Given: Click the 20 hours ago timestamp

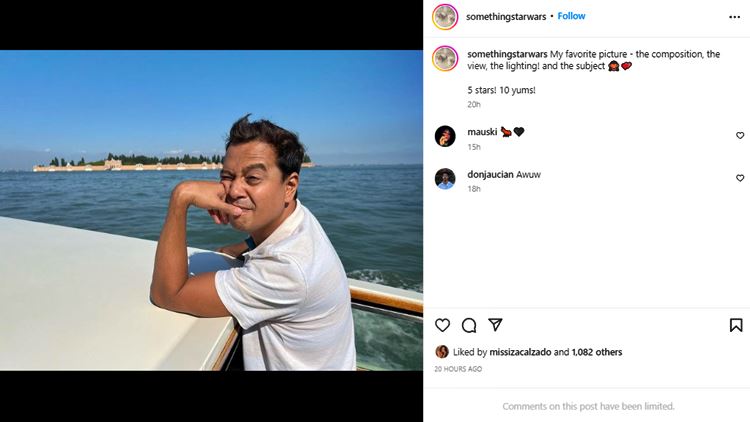Looking at the screenshot, I should point(458,369).
